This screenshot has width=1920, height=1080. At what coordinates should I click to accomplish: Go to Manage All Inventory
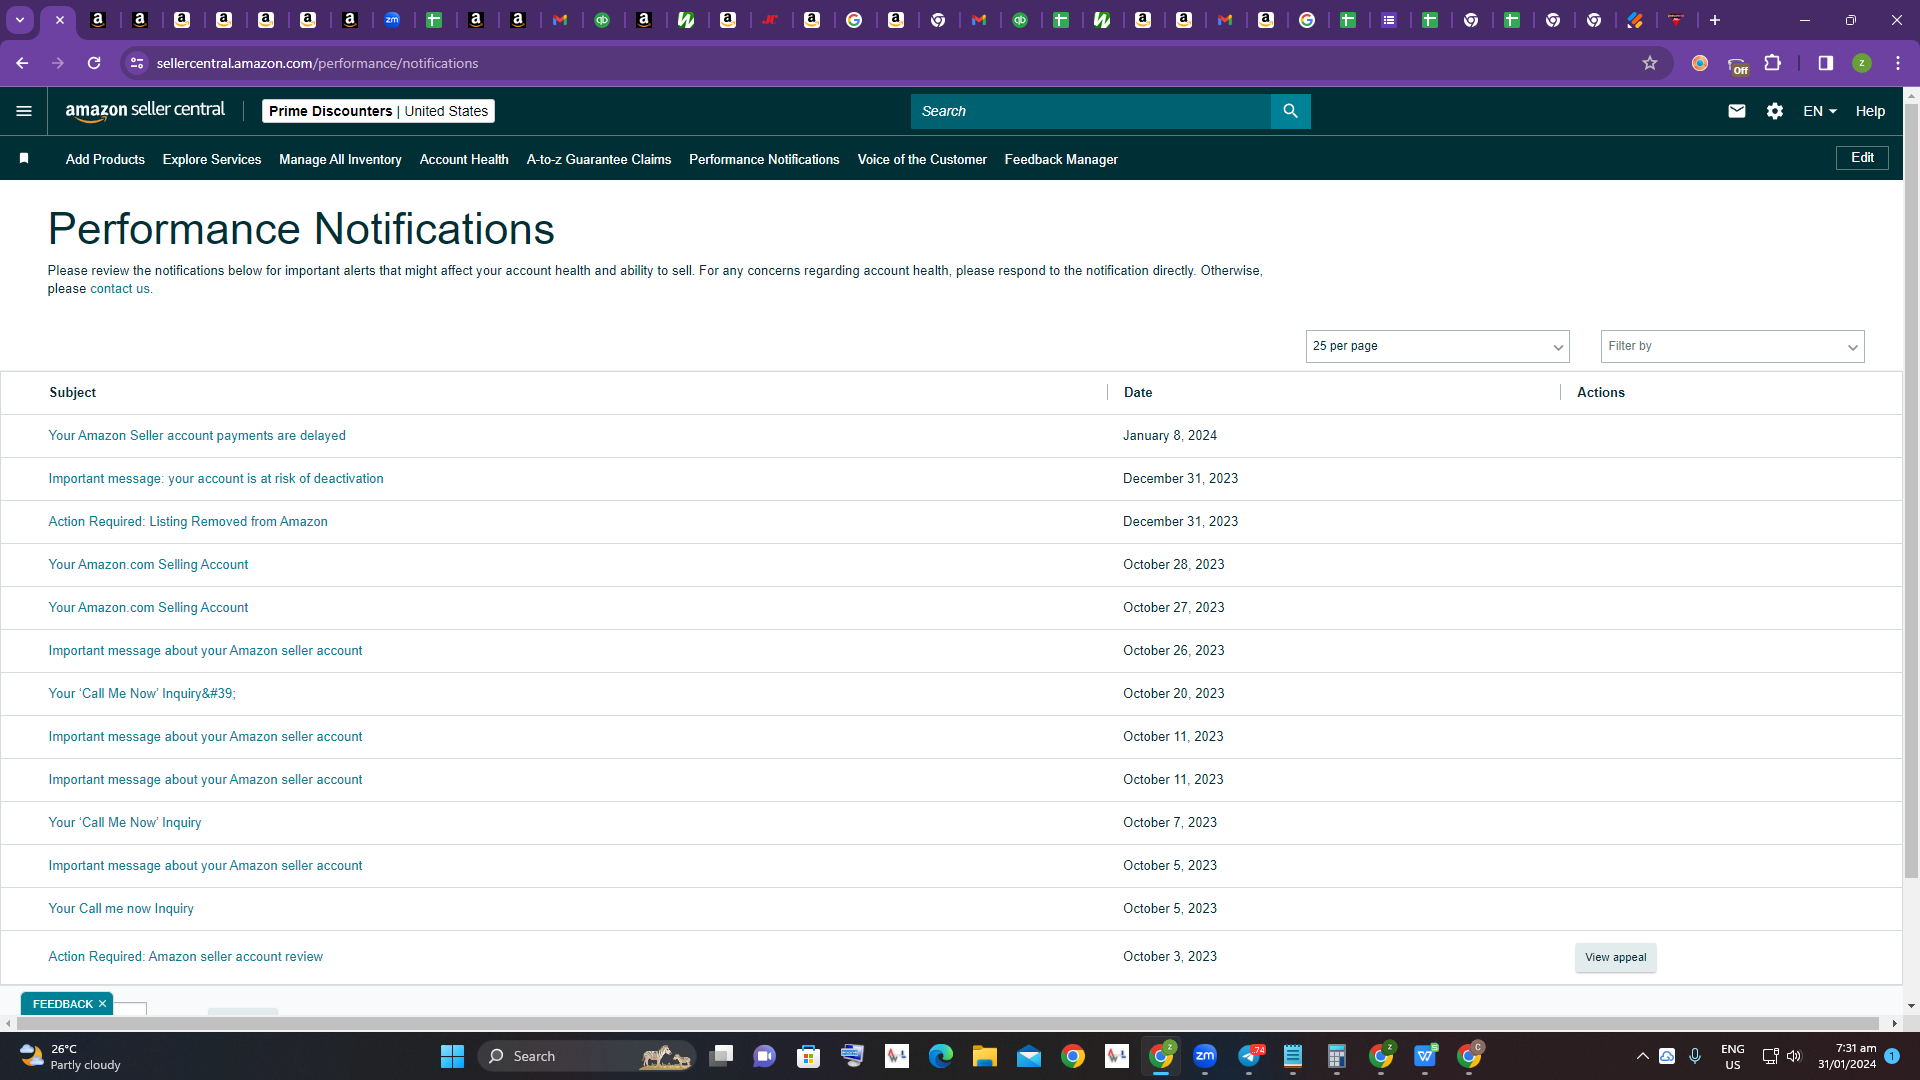pyautogui.click(x=340, y=159)
